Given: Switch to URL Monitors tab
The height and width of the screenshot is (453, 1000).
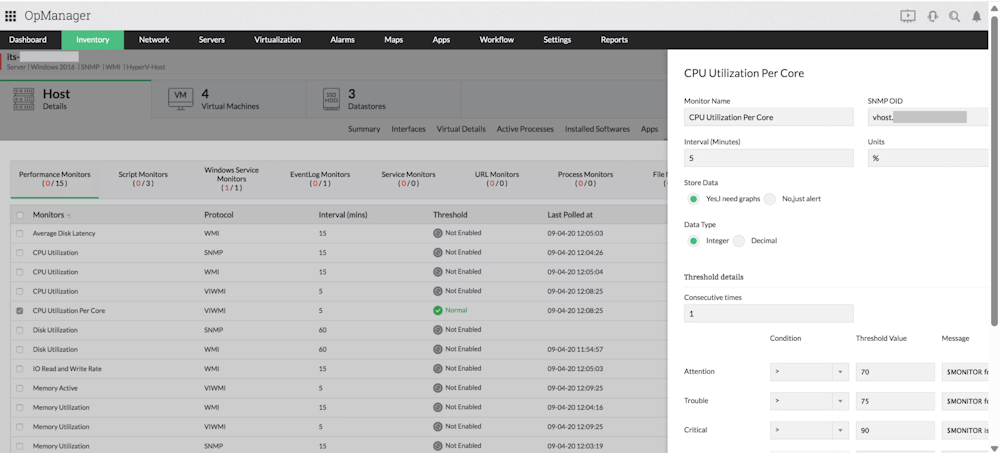Looking at the screenshot, I should [497, 179].
